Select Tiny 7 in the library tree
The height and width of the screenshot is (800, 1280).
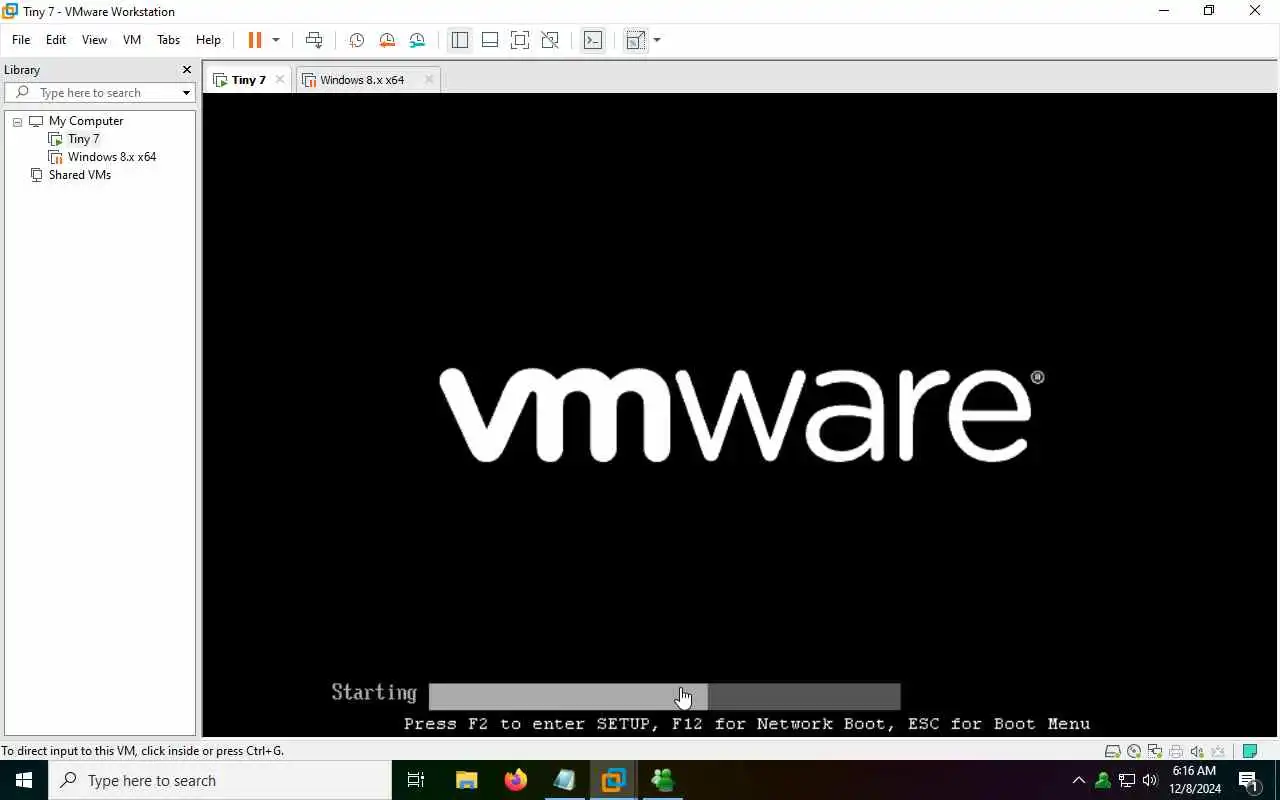[x=83, y=139]
